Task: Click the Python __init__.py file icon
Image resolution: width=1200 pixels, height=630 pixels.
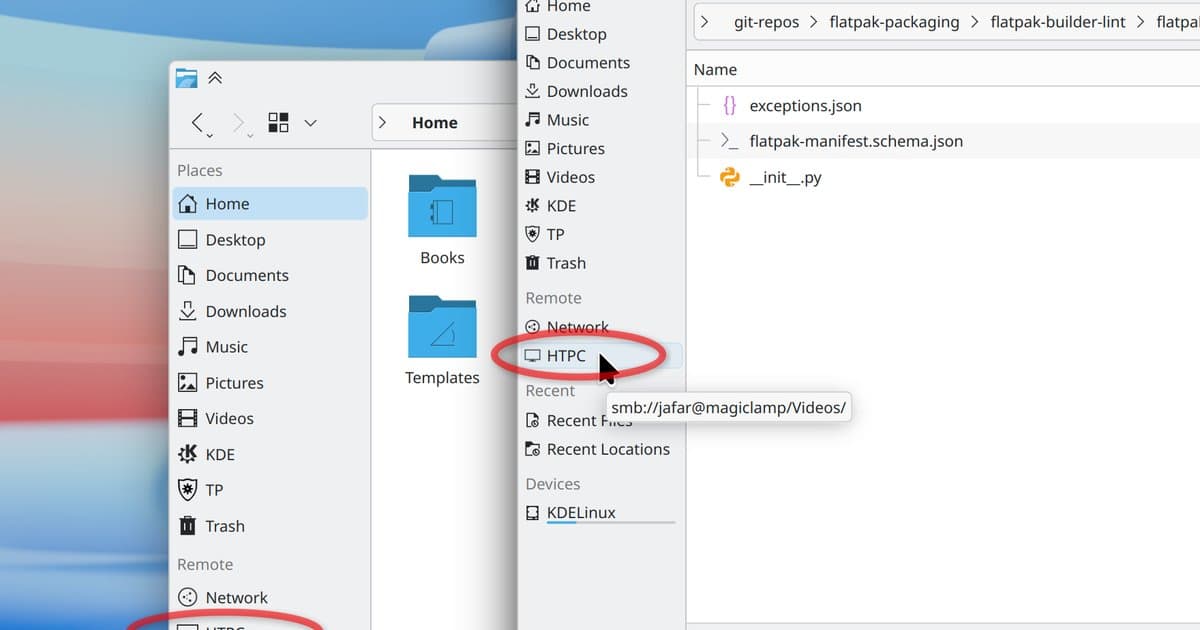Action: pyautogui.click(x=730, y=177)
